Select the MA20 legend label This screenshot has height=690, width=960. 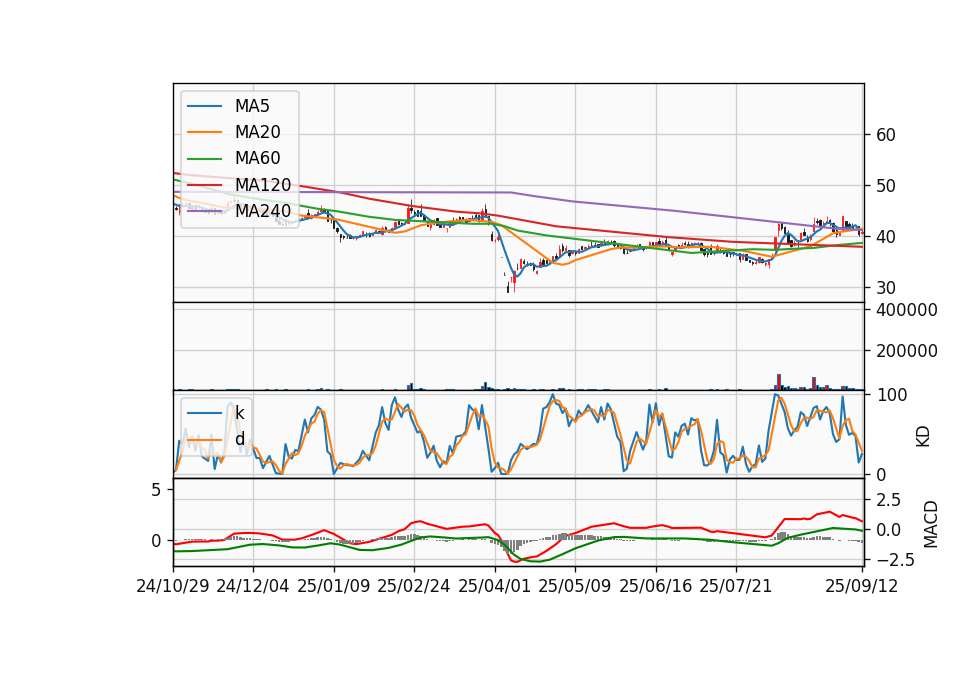point(257,132)
